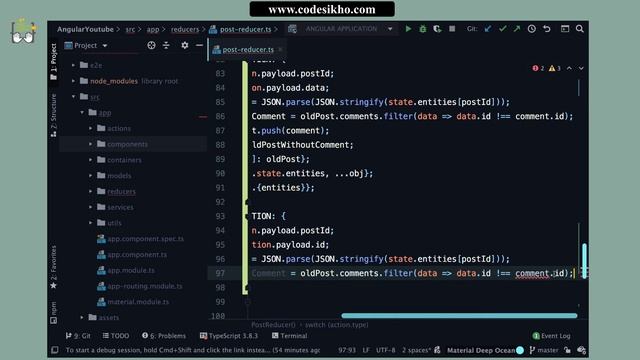Screen dimensions: 640x360
Task: Open the build target icon before run configuration
Action: 292,29
